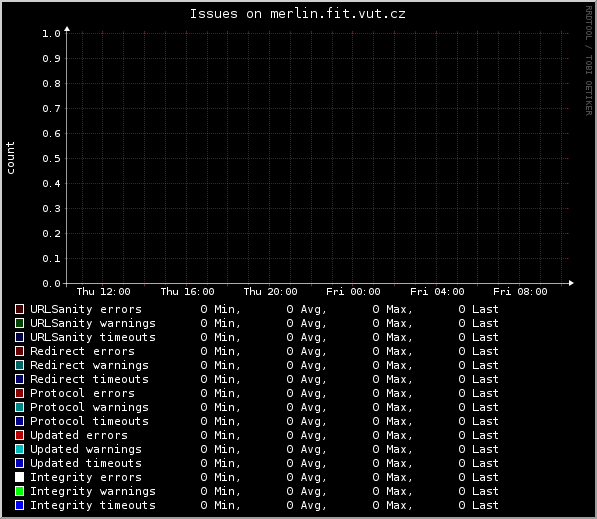The height and width of the screenshot is (519, 597).
Task: Select the Integrity timeouts blue swatch
Action: pyautogui.click(x=19, y=505)
